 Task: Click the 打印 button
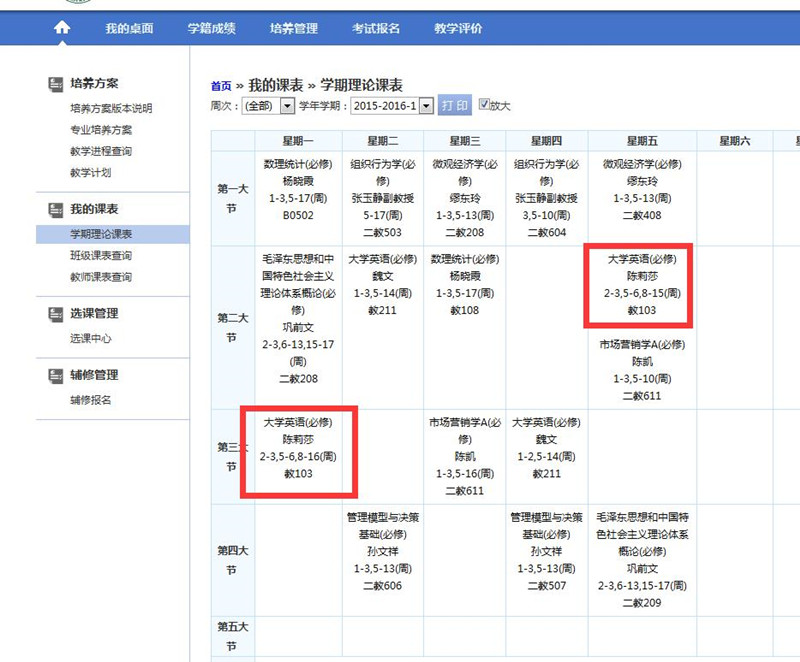[455, 106]
